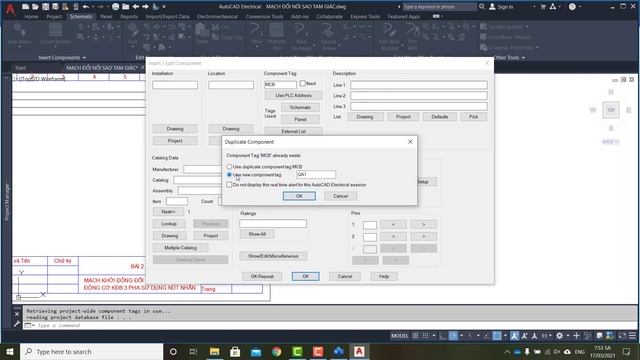Click the status bar gear workspace icon

[x=560, y=336]
